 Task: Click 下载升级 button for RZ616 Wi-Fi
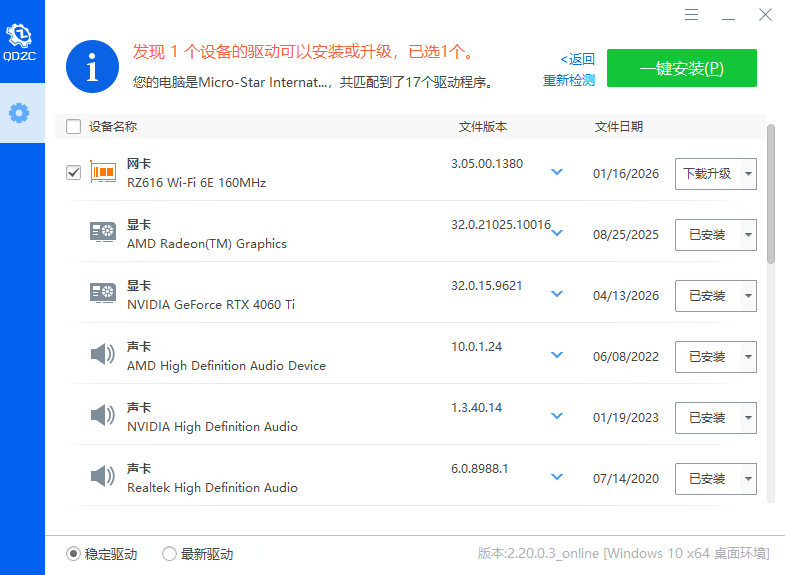[708, 174]
